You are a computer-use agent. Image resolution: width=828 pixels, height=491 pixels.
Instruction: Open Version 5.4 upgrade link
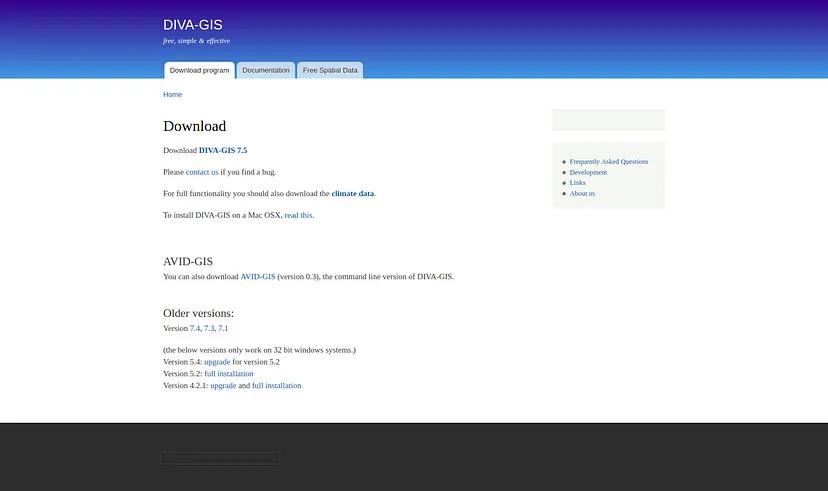pyautogui.click(x=217, y=362)
